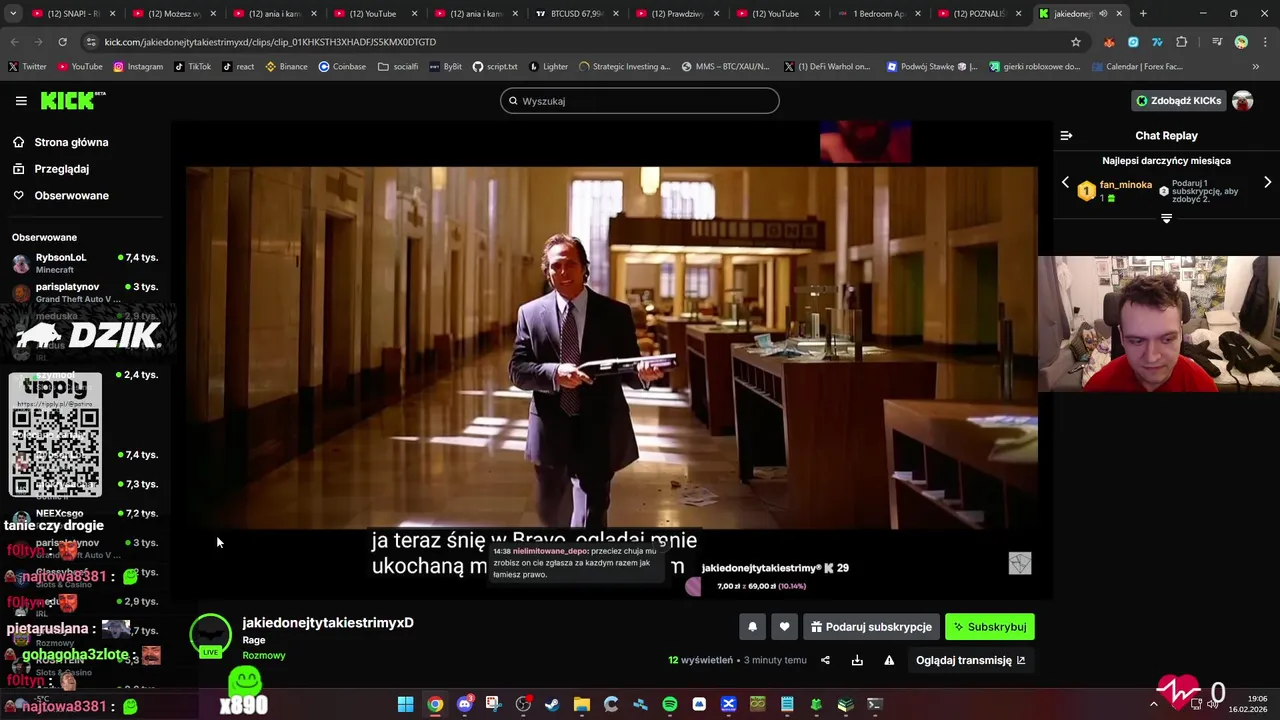Click the streamer avatar with LIVE badge

coord(211,636)
